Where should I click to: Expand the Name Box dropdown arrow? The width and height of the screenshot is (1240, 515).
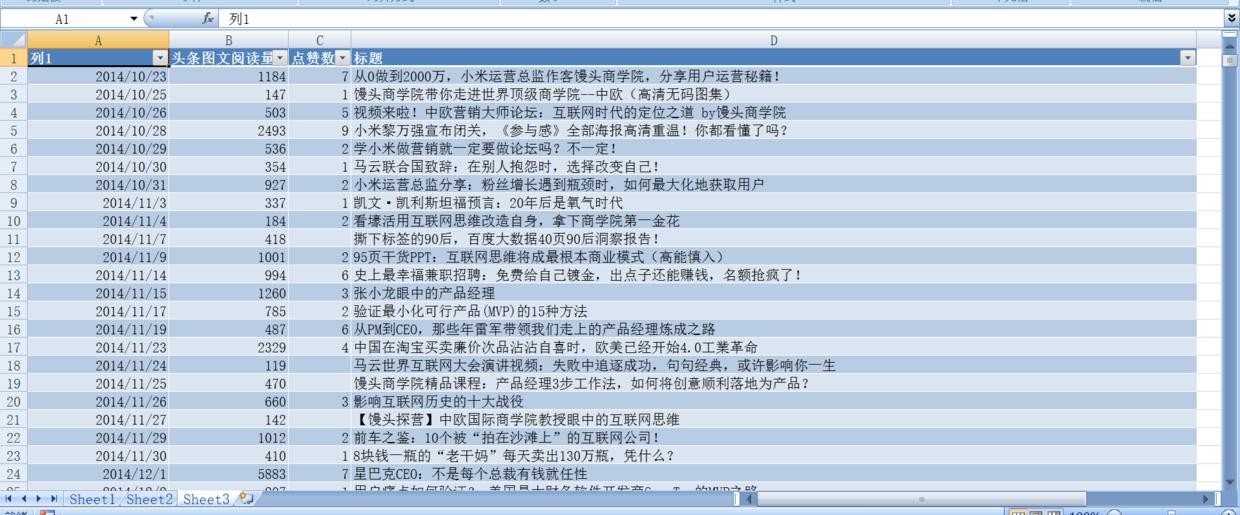pos(134,19)
